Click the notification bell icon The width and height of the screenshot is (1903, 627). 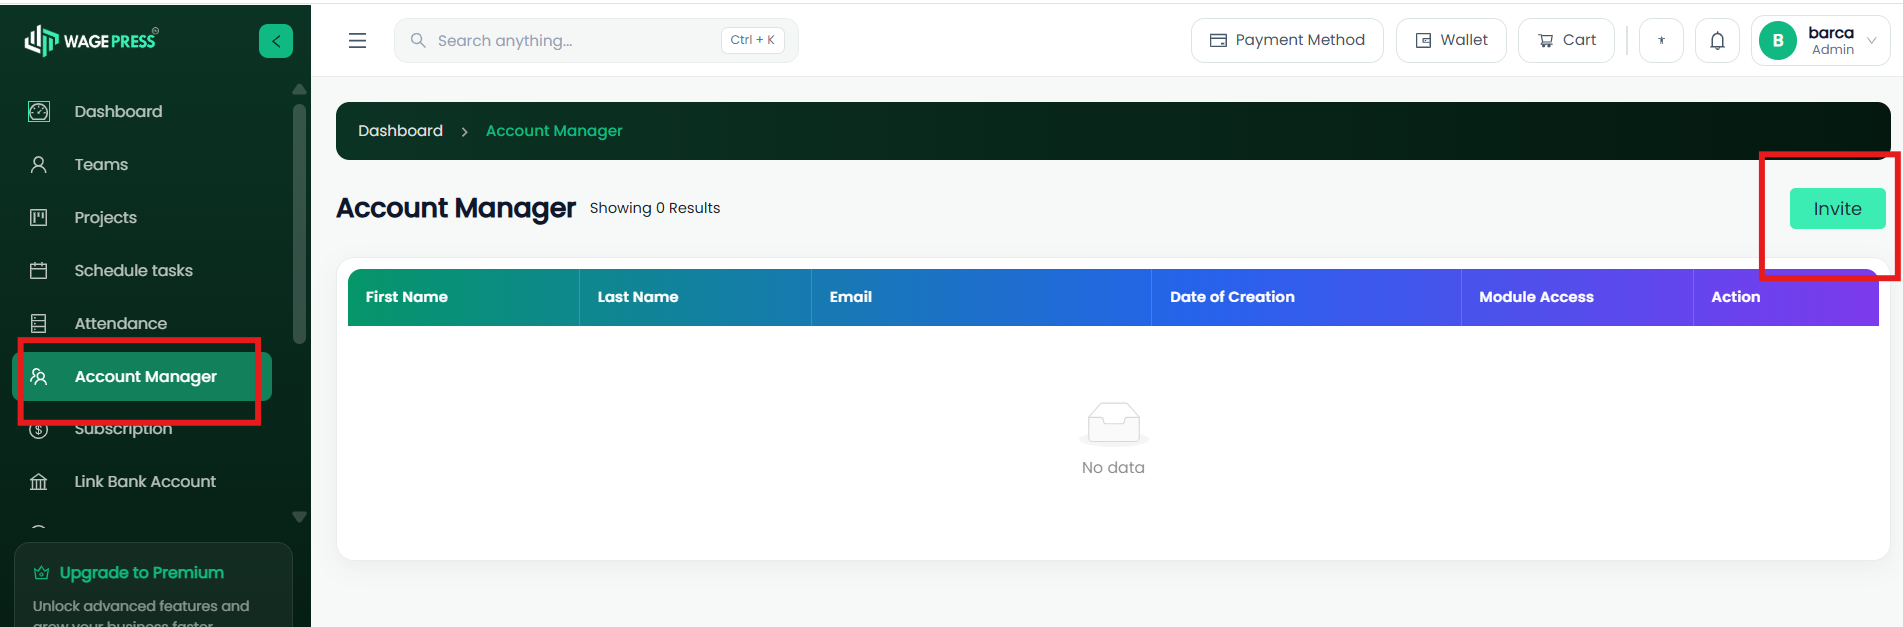point(1717,41)
